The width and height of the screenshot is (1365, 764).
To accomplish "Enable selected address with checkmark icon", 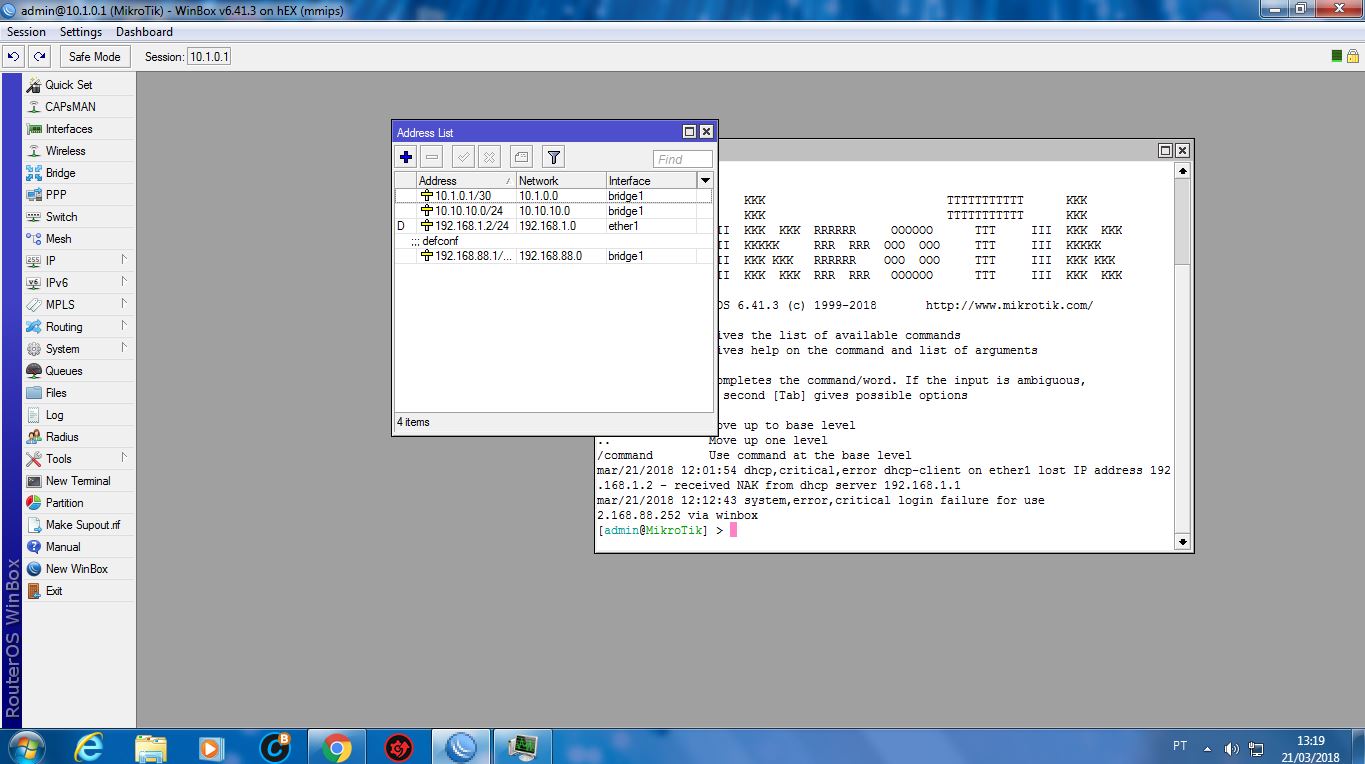I will (462, 157).
